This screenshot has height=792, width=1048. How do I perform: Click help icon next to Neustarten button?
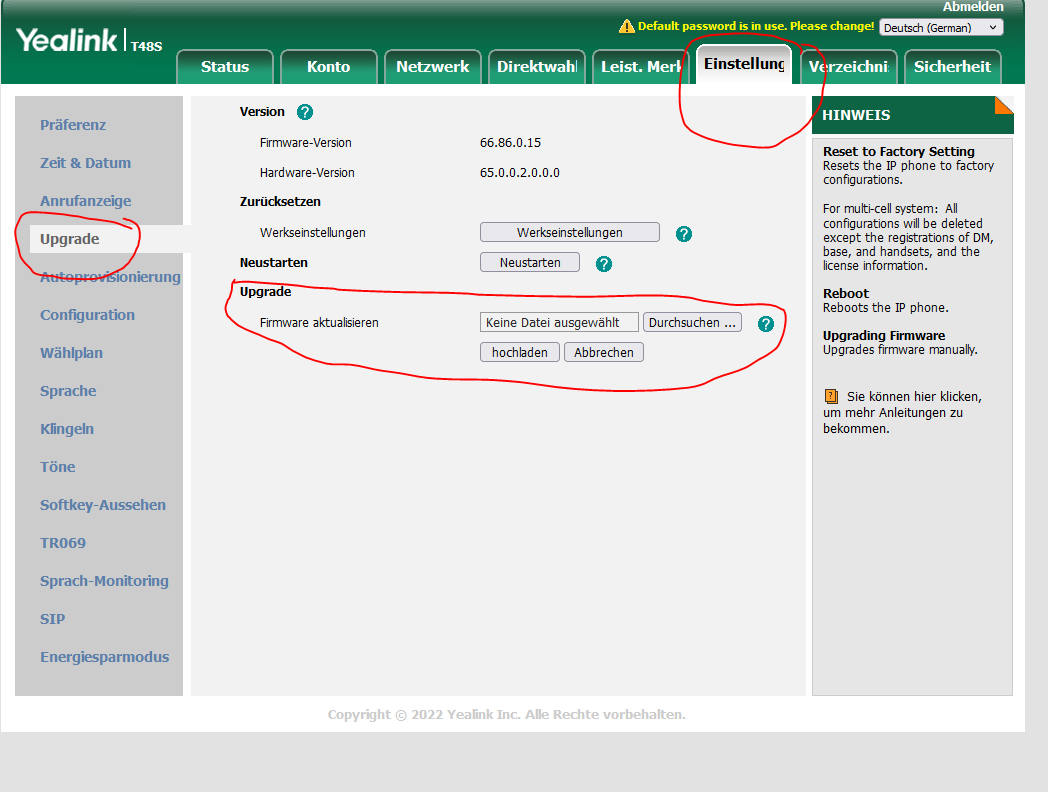(604, 264)
